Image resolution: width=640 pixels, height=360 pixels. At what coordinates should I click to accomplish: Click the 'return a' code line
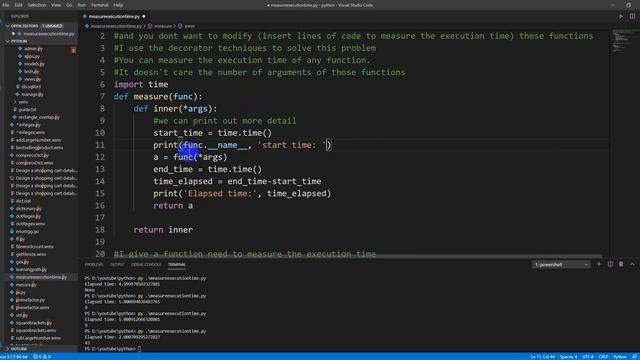click(173, 206)
